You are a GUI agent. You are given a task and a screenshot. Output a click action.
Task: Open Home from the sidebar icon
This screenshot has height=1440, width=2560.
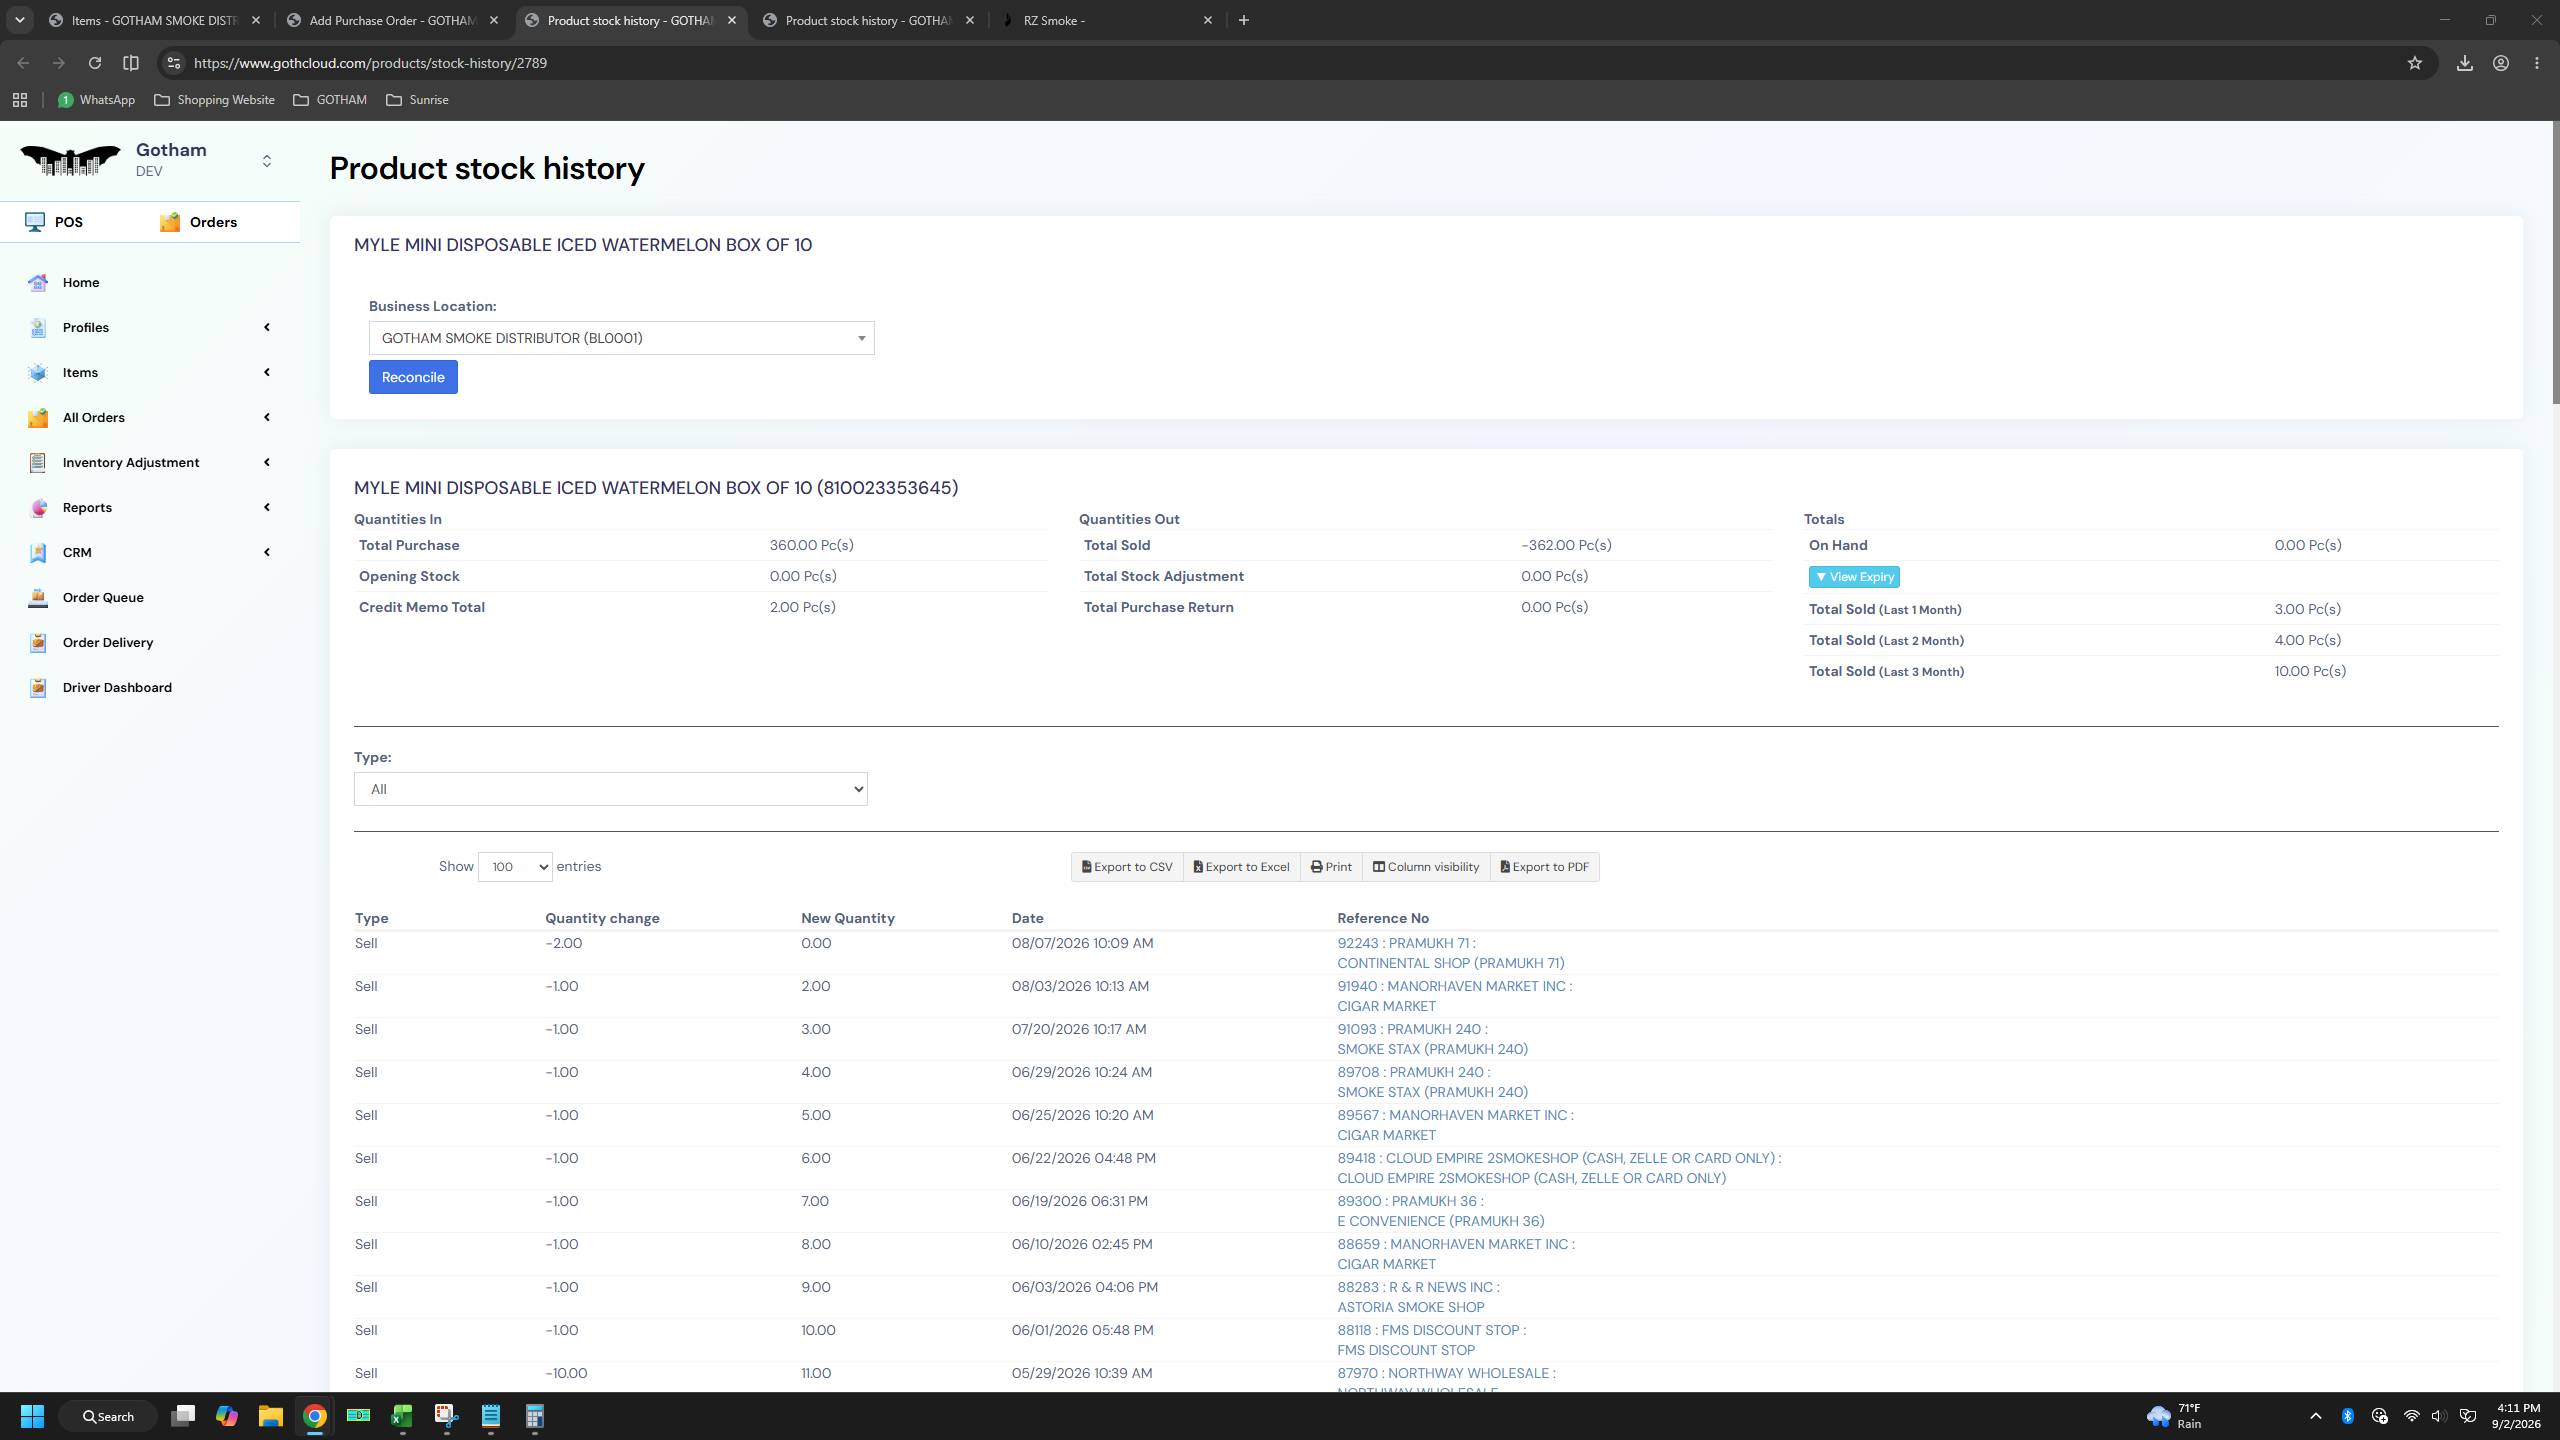[x=38, y=283]
